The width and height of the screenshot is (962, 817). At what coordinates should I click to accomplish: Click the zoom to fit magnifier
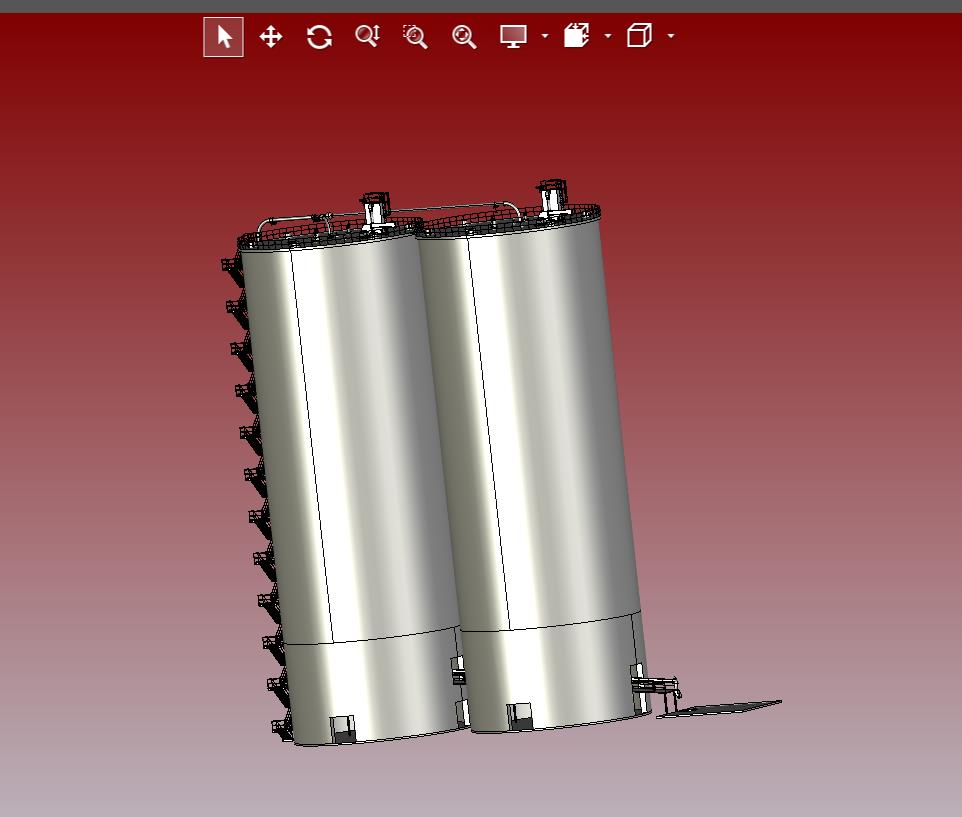coord(464,37)
